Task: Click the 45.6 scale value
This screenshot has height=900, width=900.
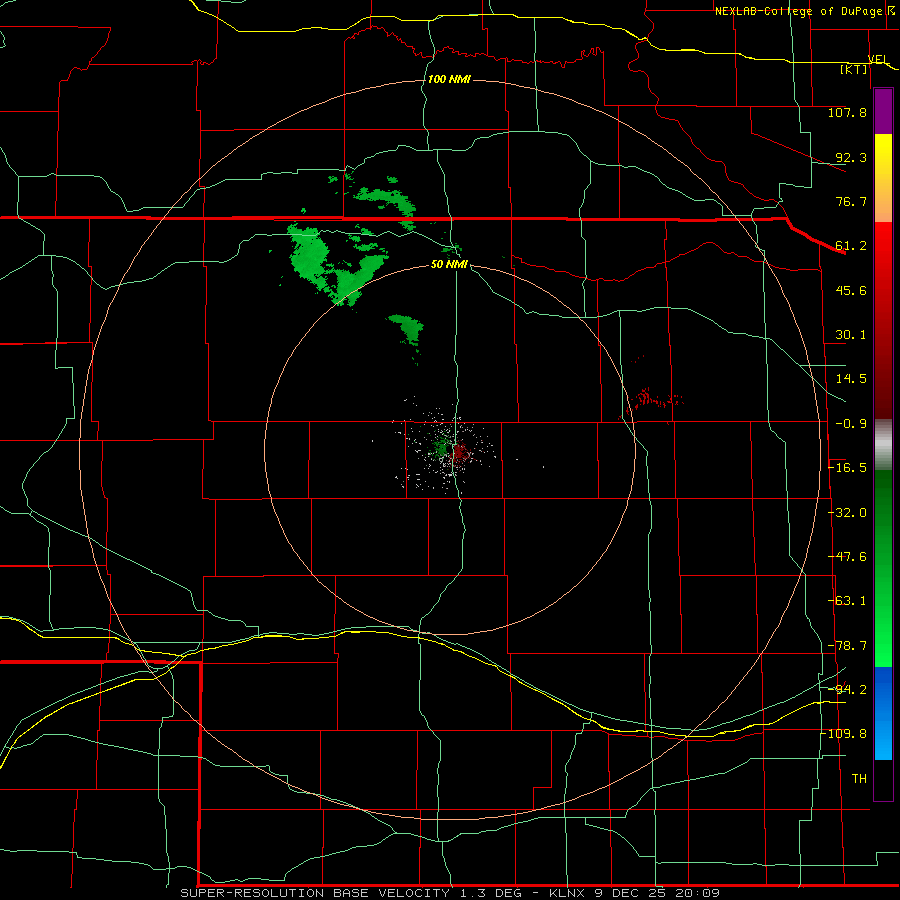Action: coord(851,290)
